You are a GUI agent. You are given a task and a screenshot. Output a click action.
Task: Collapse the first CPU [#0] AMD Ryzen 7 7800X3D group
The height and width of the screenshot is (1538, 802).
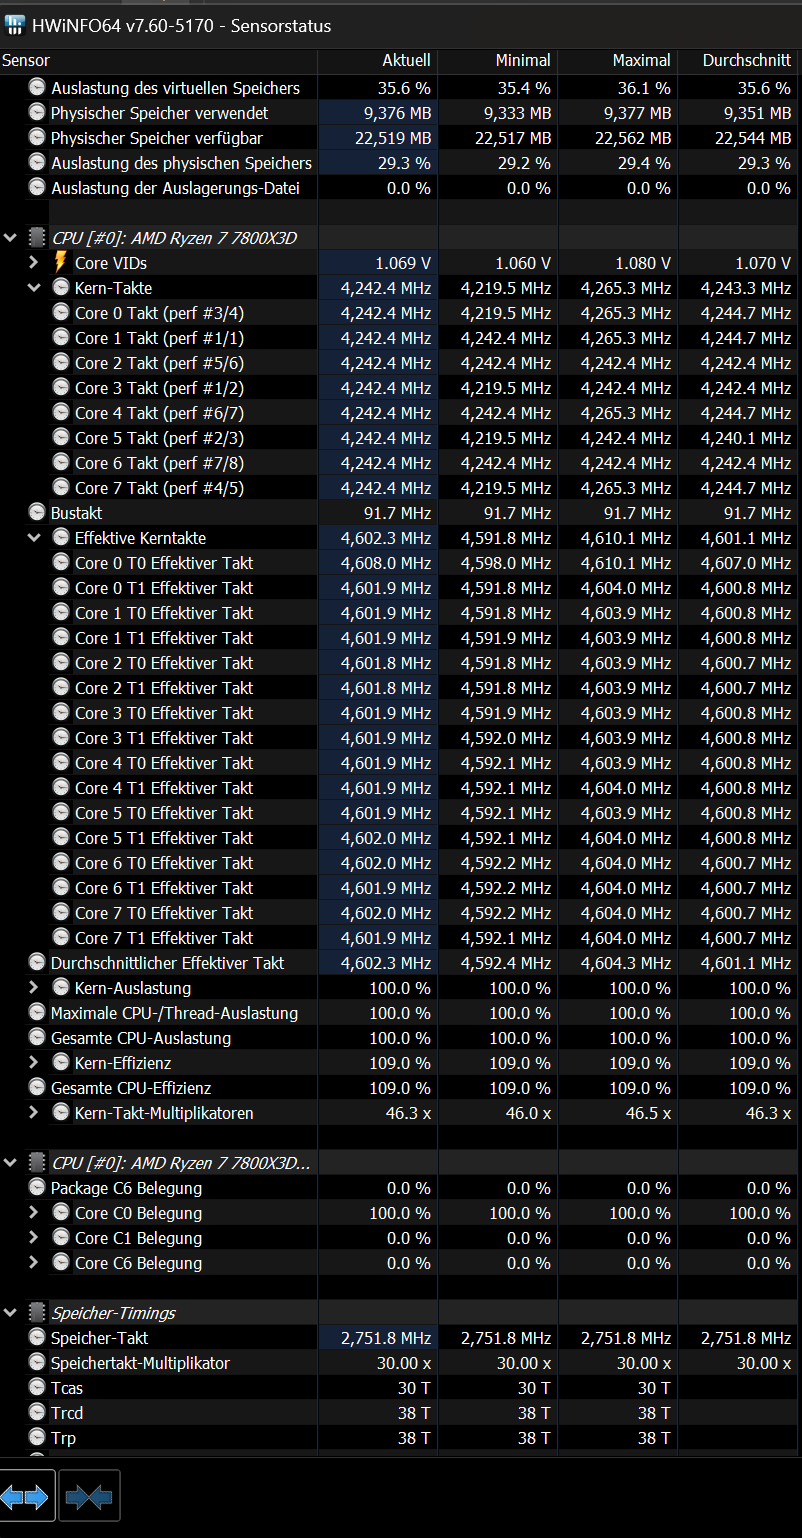(11, 238)
